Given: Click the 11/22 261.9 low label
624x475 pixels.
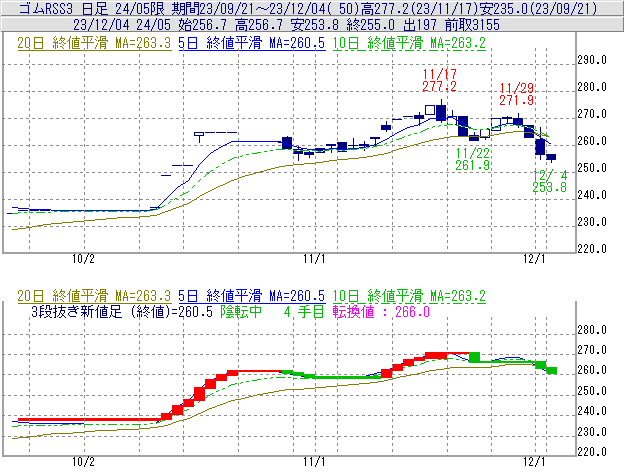Looking at the screenshot, I should [x=472, y=159].
